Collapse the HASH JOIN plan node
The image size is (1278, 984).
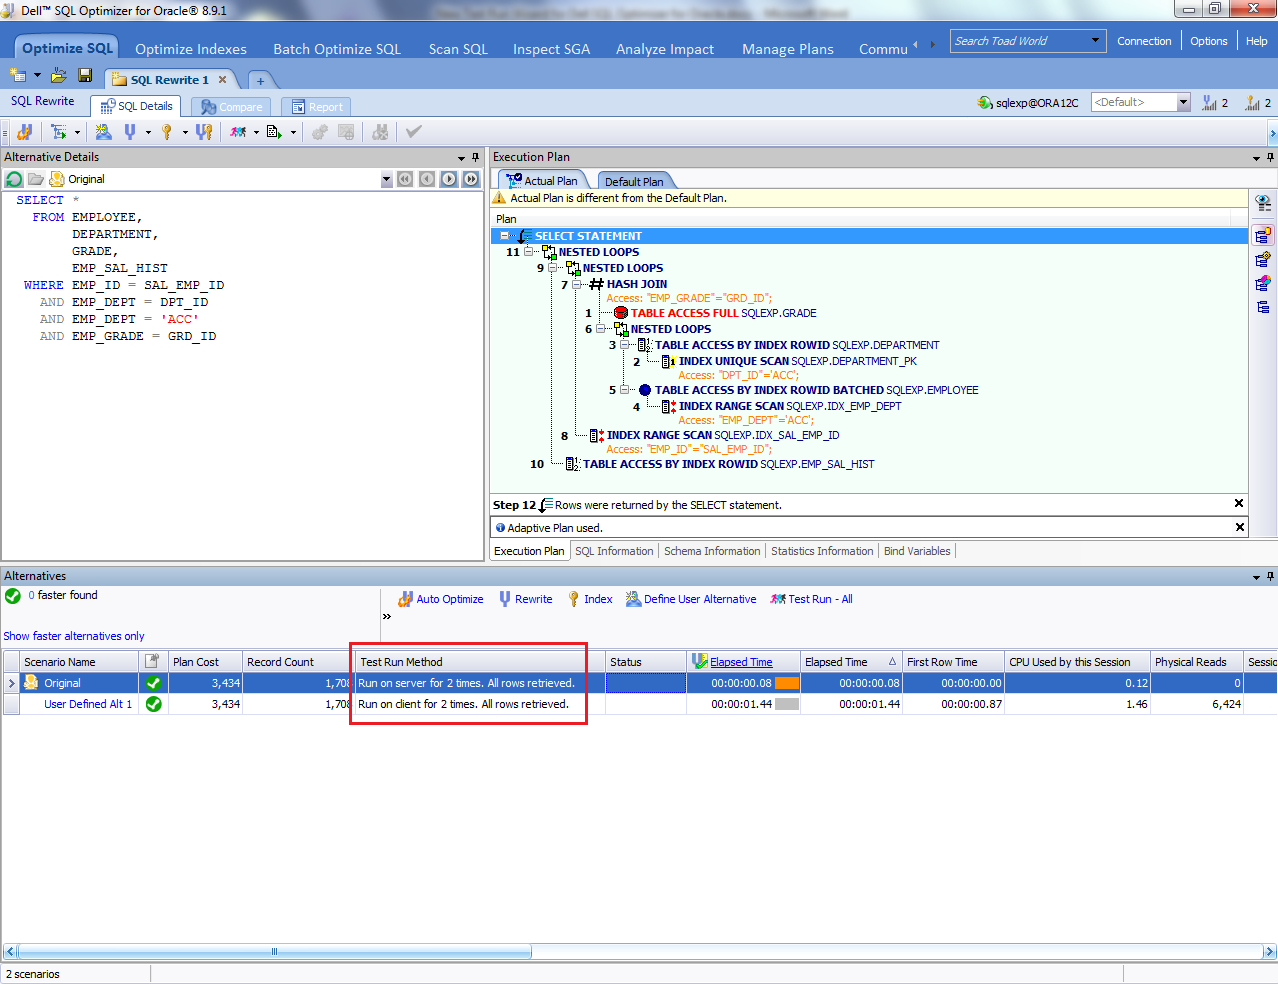pyautogui.click(x=577, y=284)
